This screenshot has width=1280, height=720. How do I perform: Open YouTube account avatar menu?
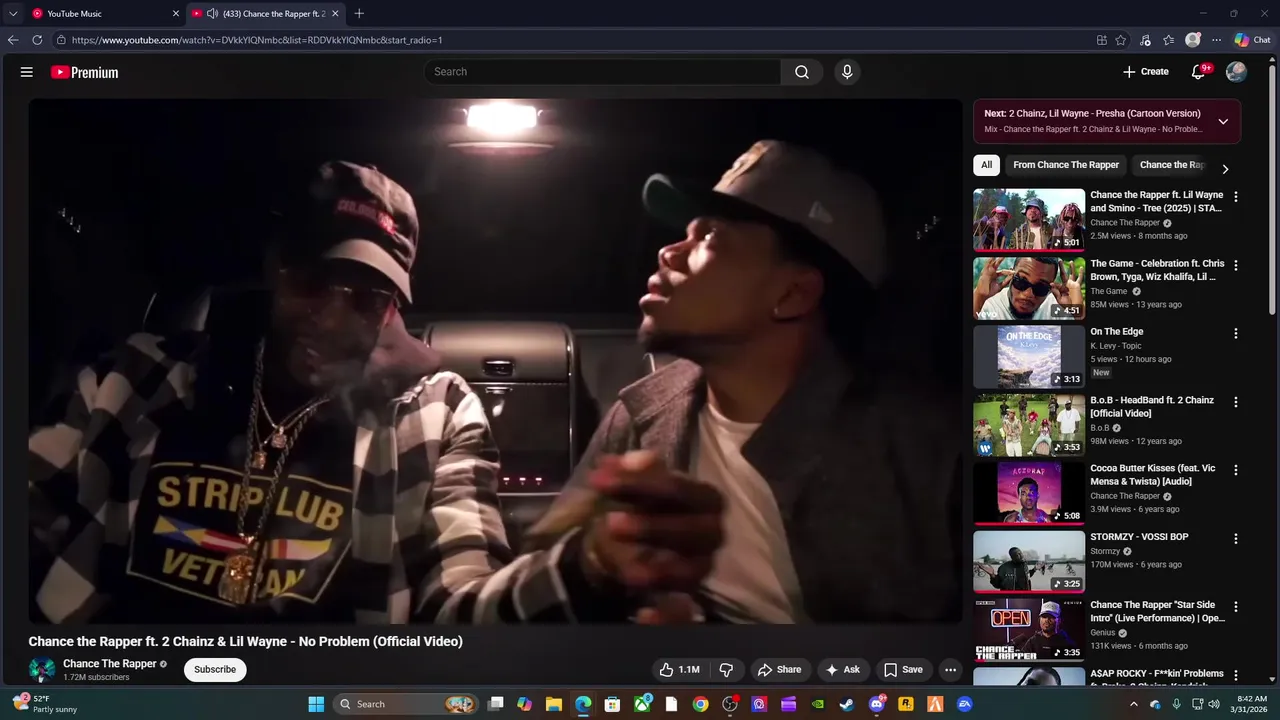coord(1236,72)
